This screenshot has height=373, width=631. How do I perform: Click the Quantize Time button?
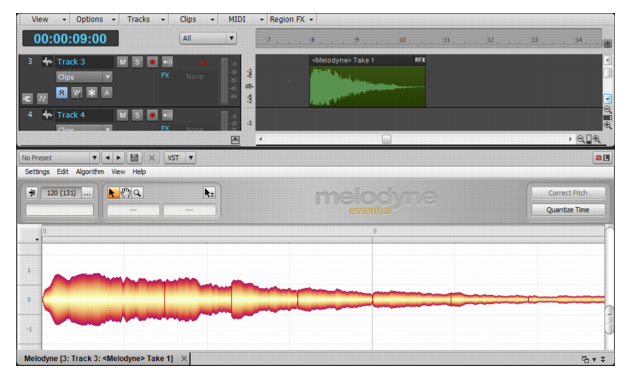568,210
